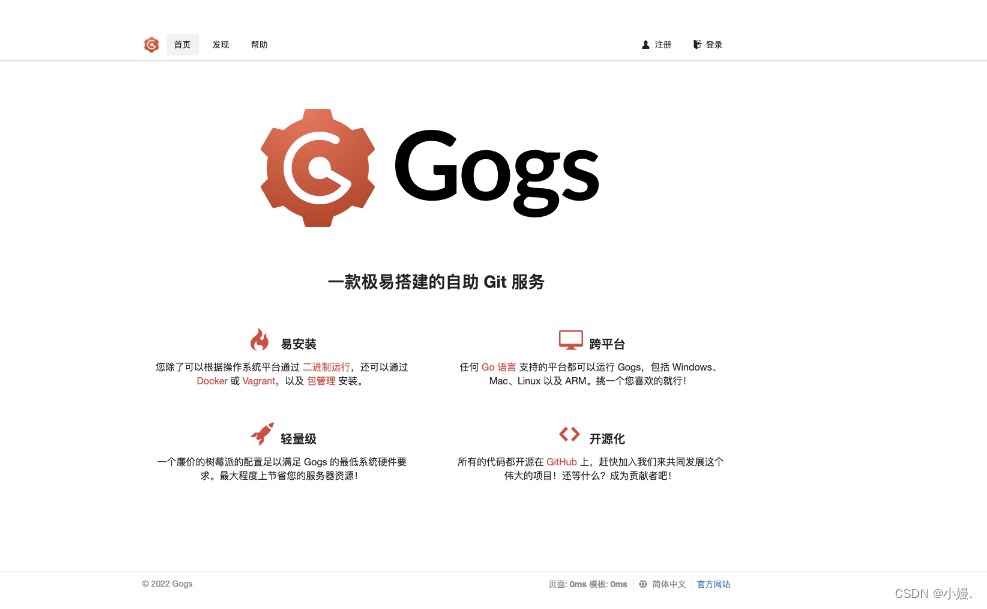The width and height of the screenshot is (987, 609).
Task: Click the 跨平台 heading
Action: click(x=607, y=344)
